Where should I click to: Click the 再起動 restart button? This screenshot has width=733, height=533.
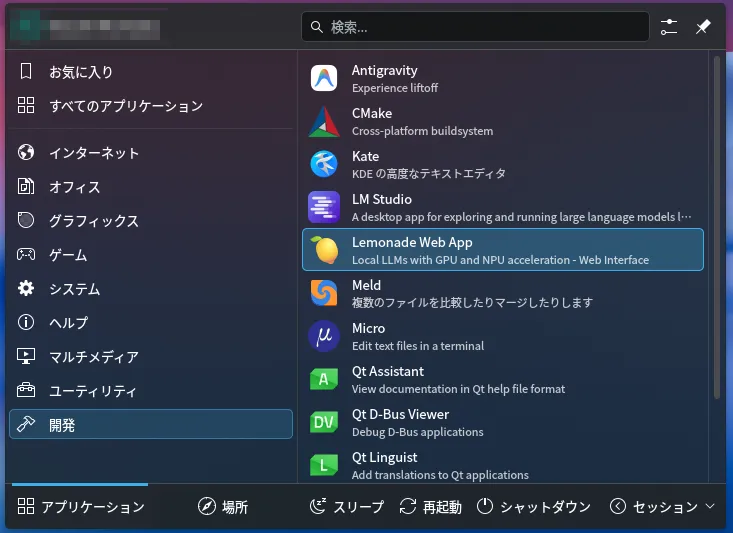pos(430,506)
